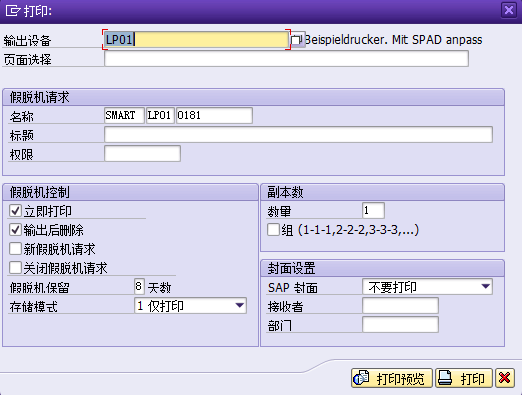This screenshot has width=522, height=395.
Task: Focus the 输出设备 LP01 input field
Action: [196, 40]
